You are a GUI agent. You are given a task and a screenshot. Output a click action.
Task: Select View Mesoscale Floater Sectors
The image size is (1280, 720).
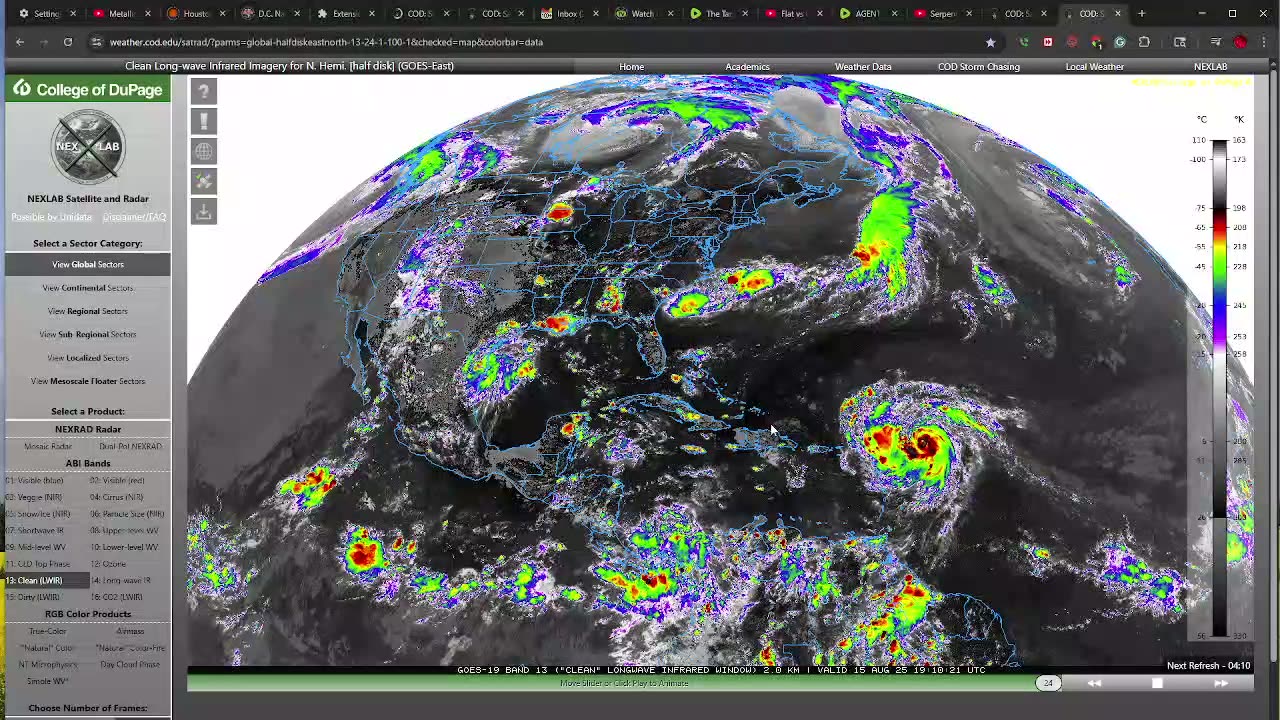coord(88,381)
